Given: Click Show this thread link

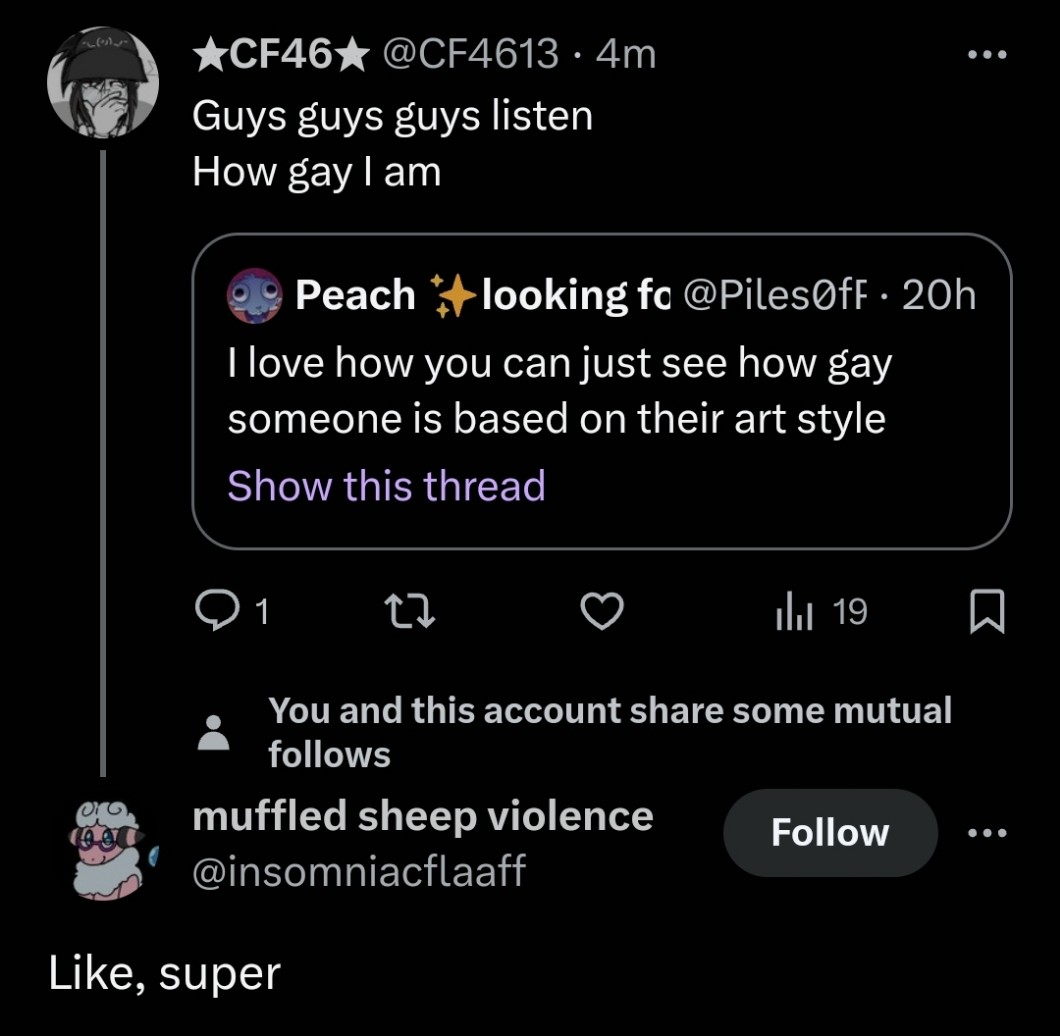Looking at the screenshot, I should (x=386, y=486).
